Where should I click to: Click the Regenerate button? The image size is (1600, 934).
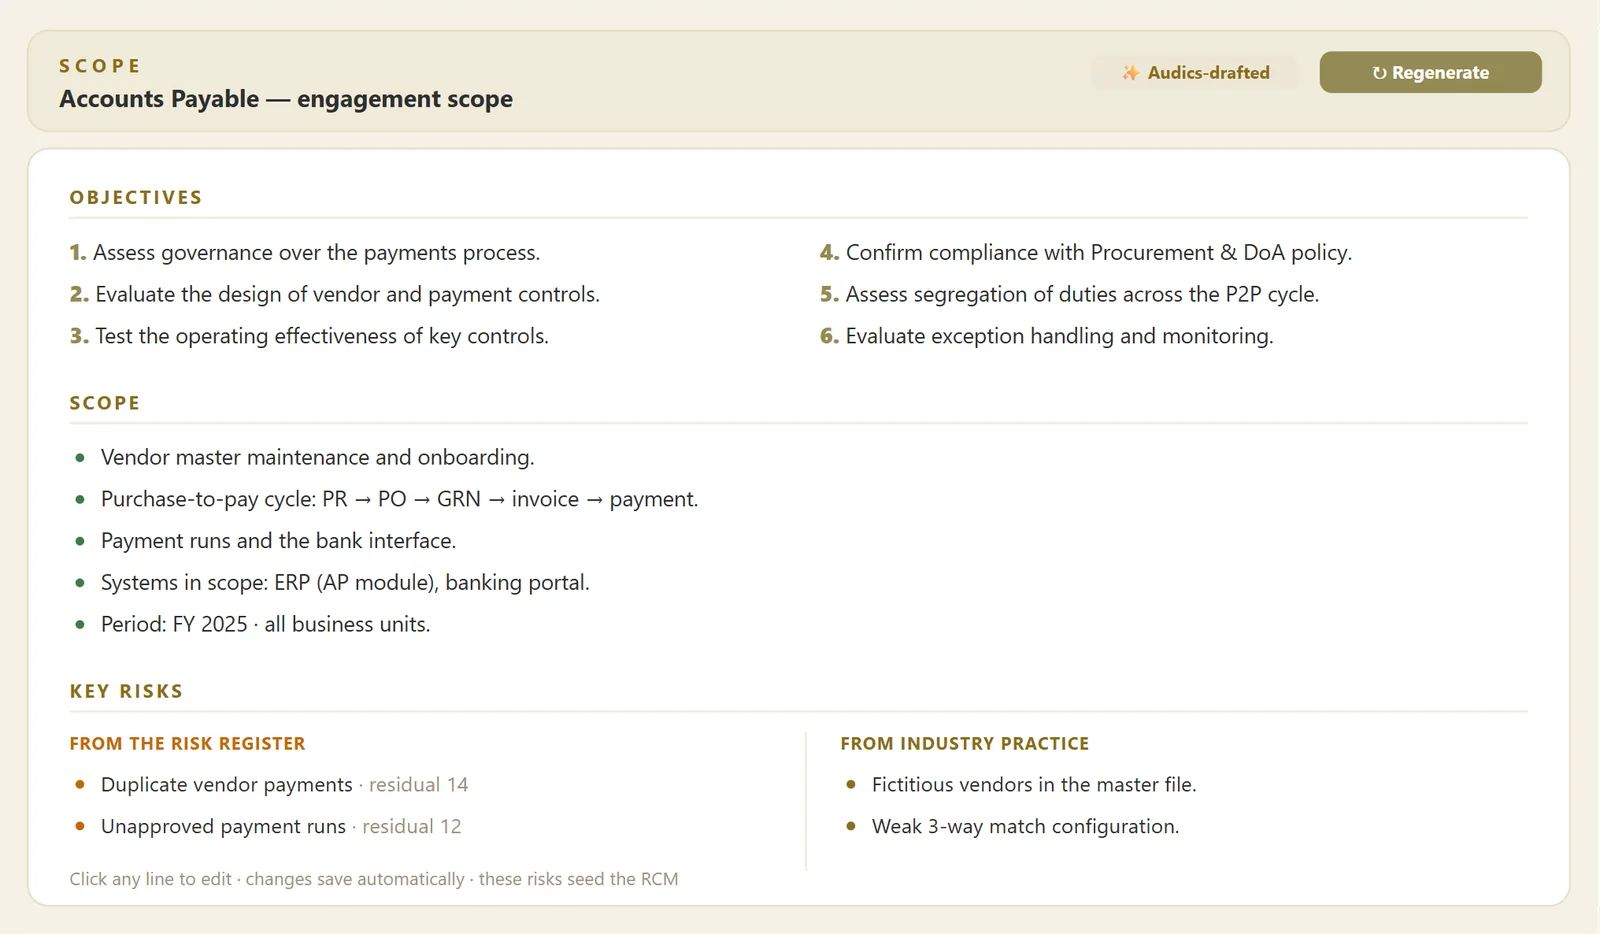pyautogui.click(x=1430, y=72)
